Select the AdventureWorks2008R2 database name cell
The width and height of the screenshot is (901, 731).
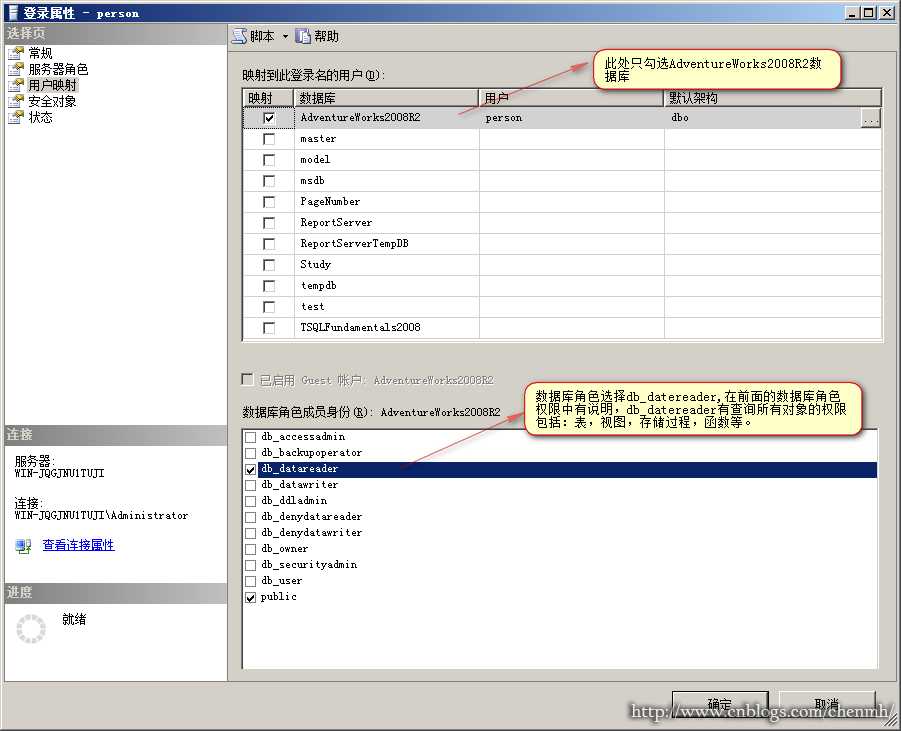click(x=387, y=118)
